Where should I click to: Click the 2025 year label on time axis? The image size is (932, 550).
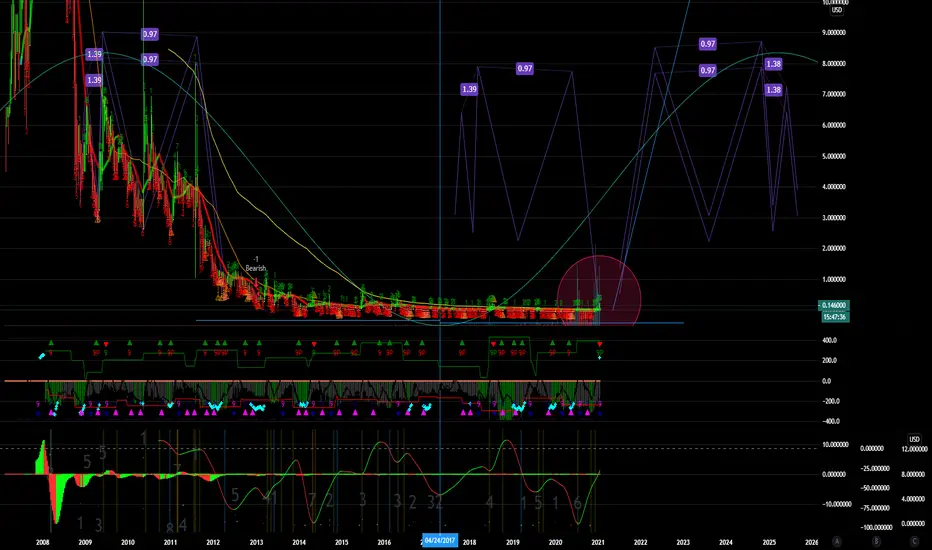coord(769,542)
